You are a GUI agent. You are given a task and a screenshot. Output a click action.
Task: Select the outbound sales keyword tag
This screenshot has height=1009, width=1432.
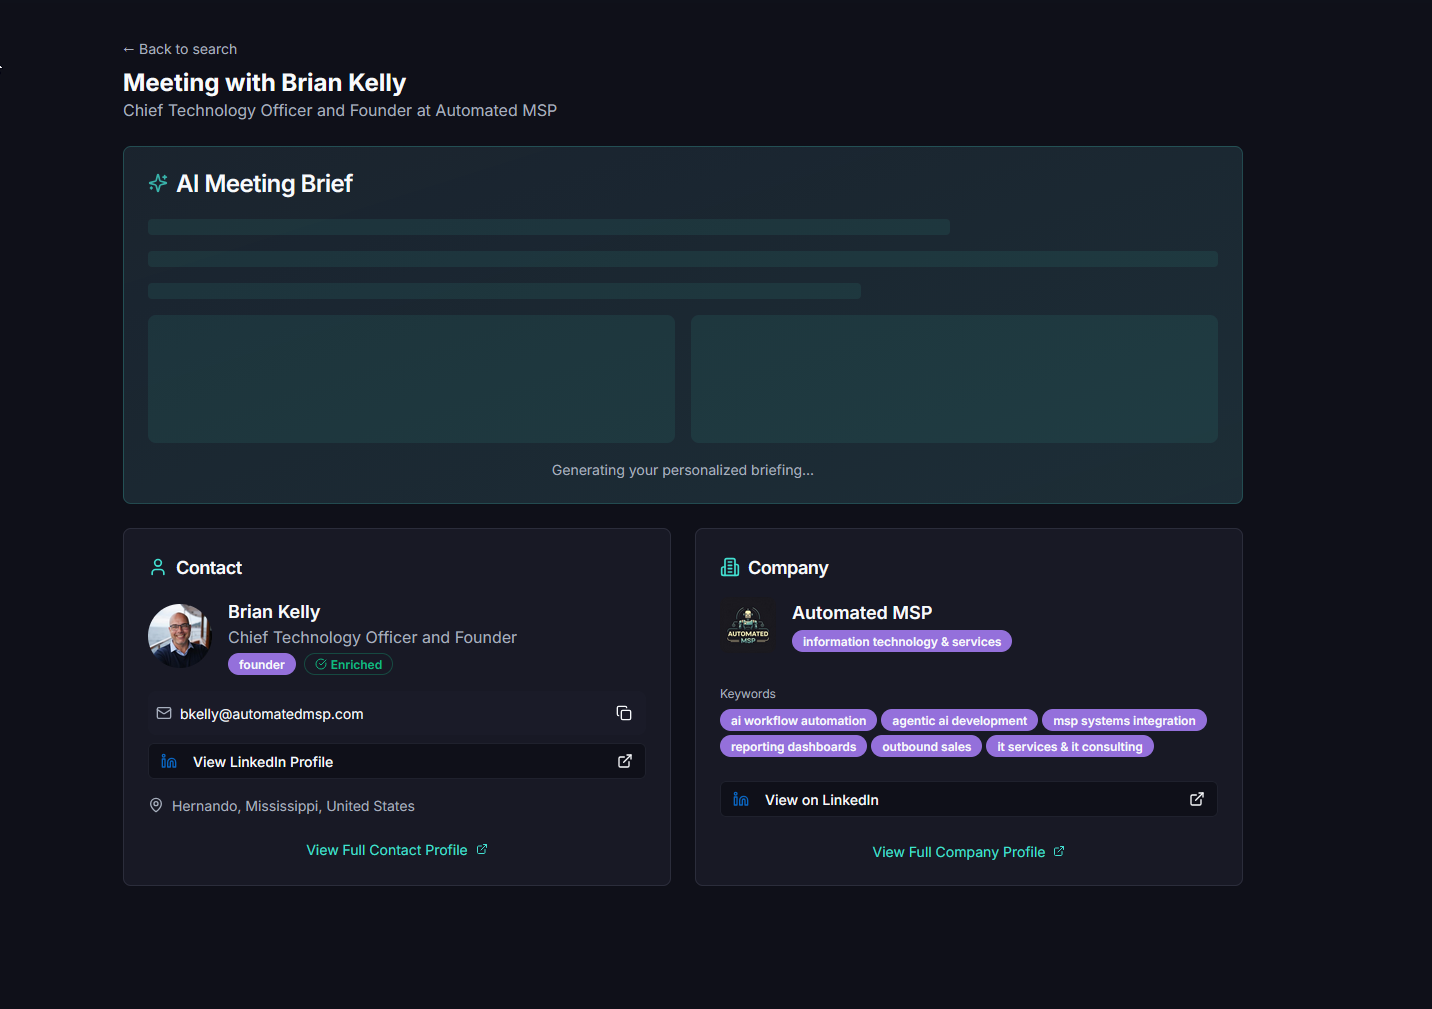(926, 746)
